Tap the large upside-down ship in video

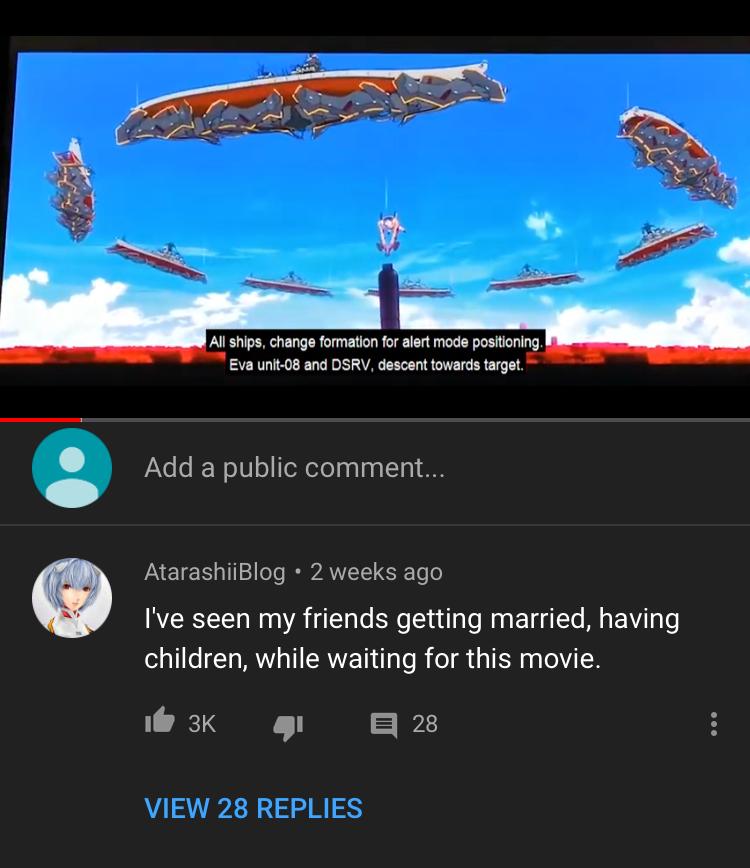click(x=311, y=100)
